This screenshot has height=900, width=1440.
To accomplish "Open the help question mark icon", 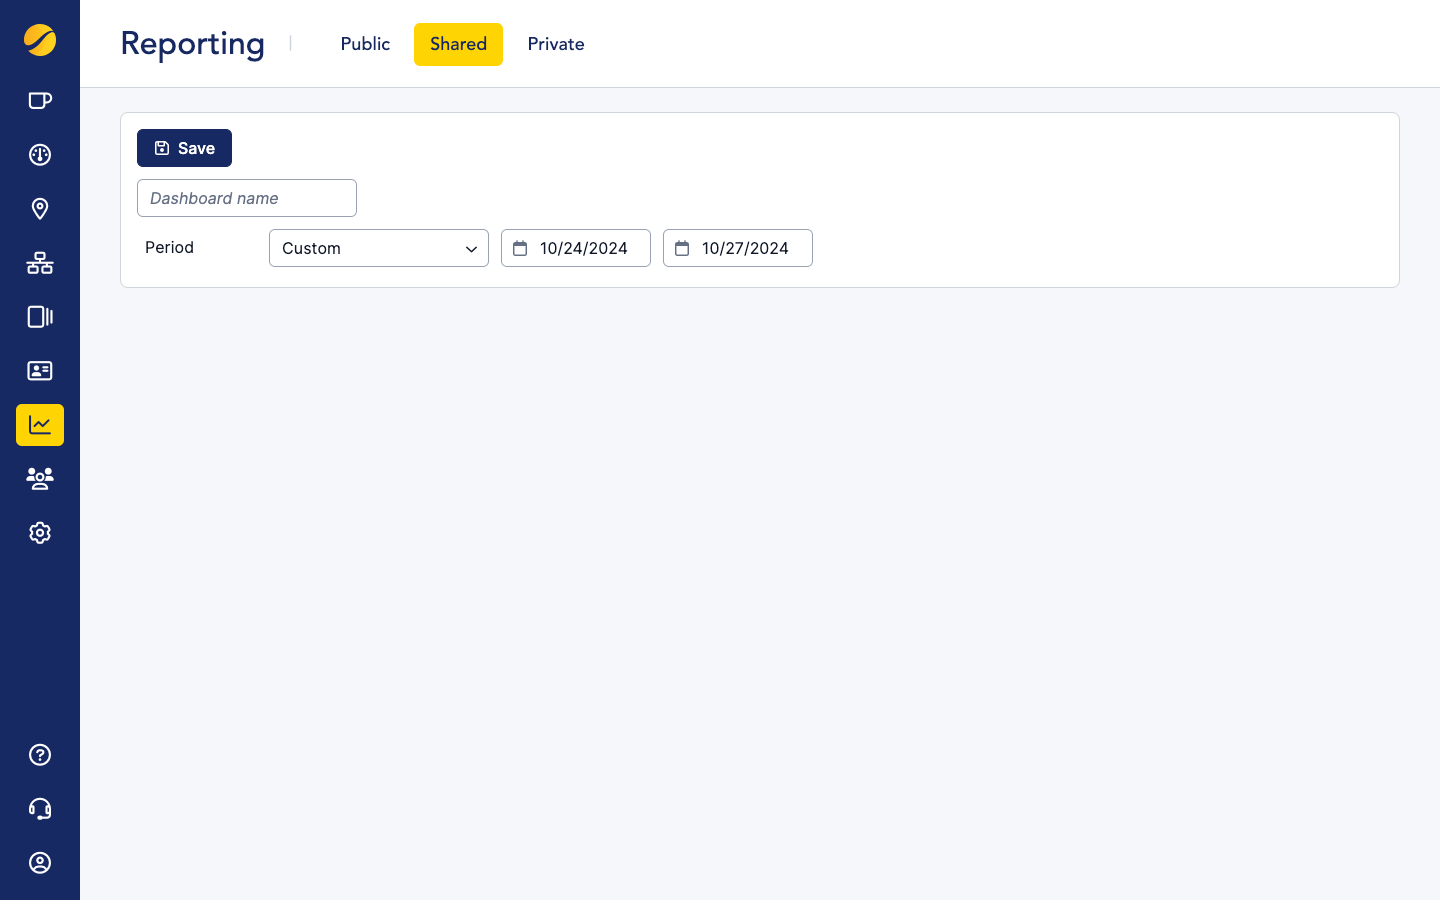I will click(x=40, y=755).
